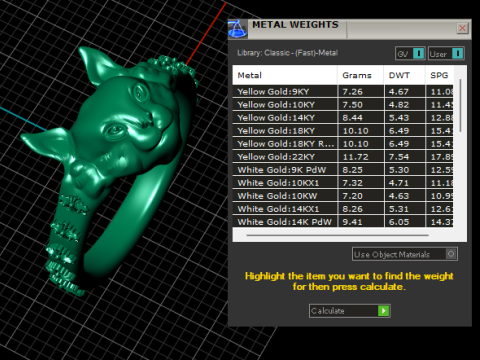Select the Yellow Gold:10KY row

pyautogui.click(x=343, y=105)
